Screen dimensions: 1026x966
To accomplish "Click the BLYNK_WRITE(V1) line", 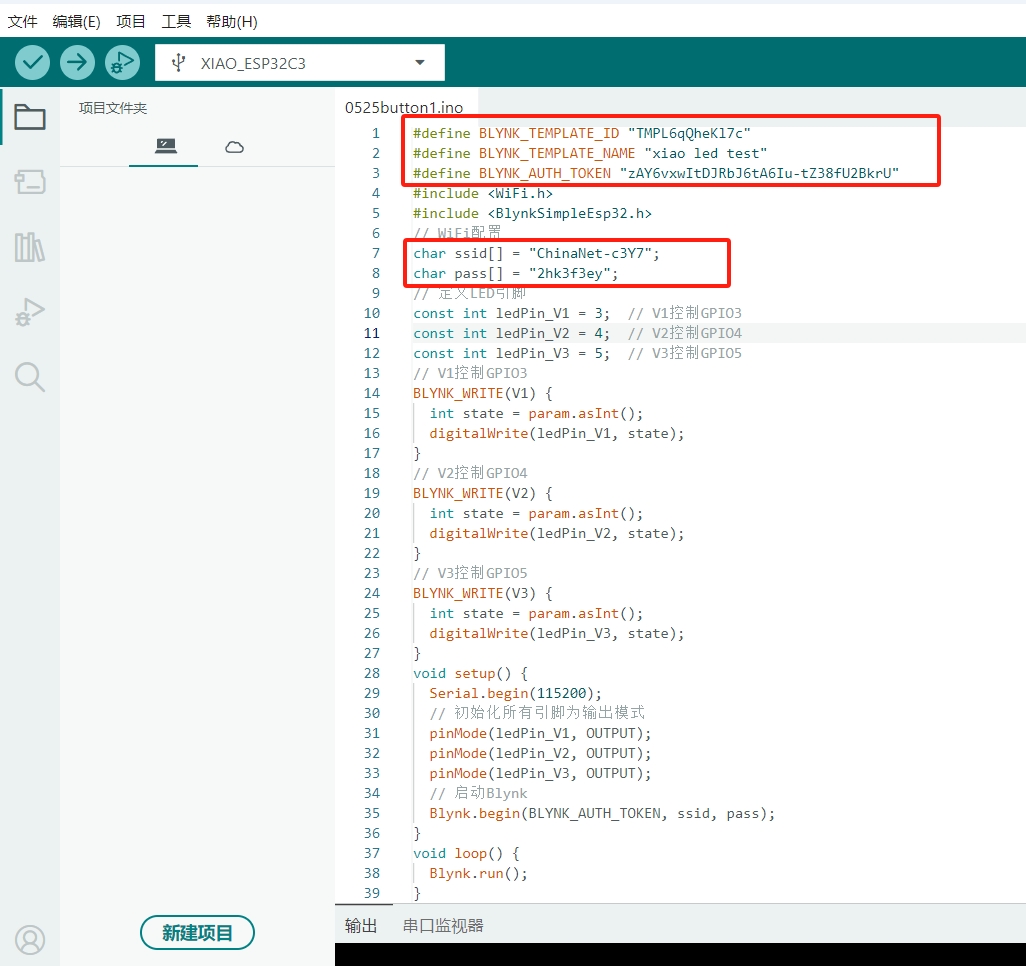I will [x=482, y=393].
